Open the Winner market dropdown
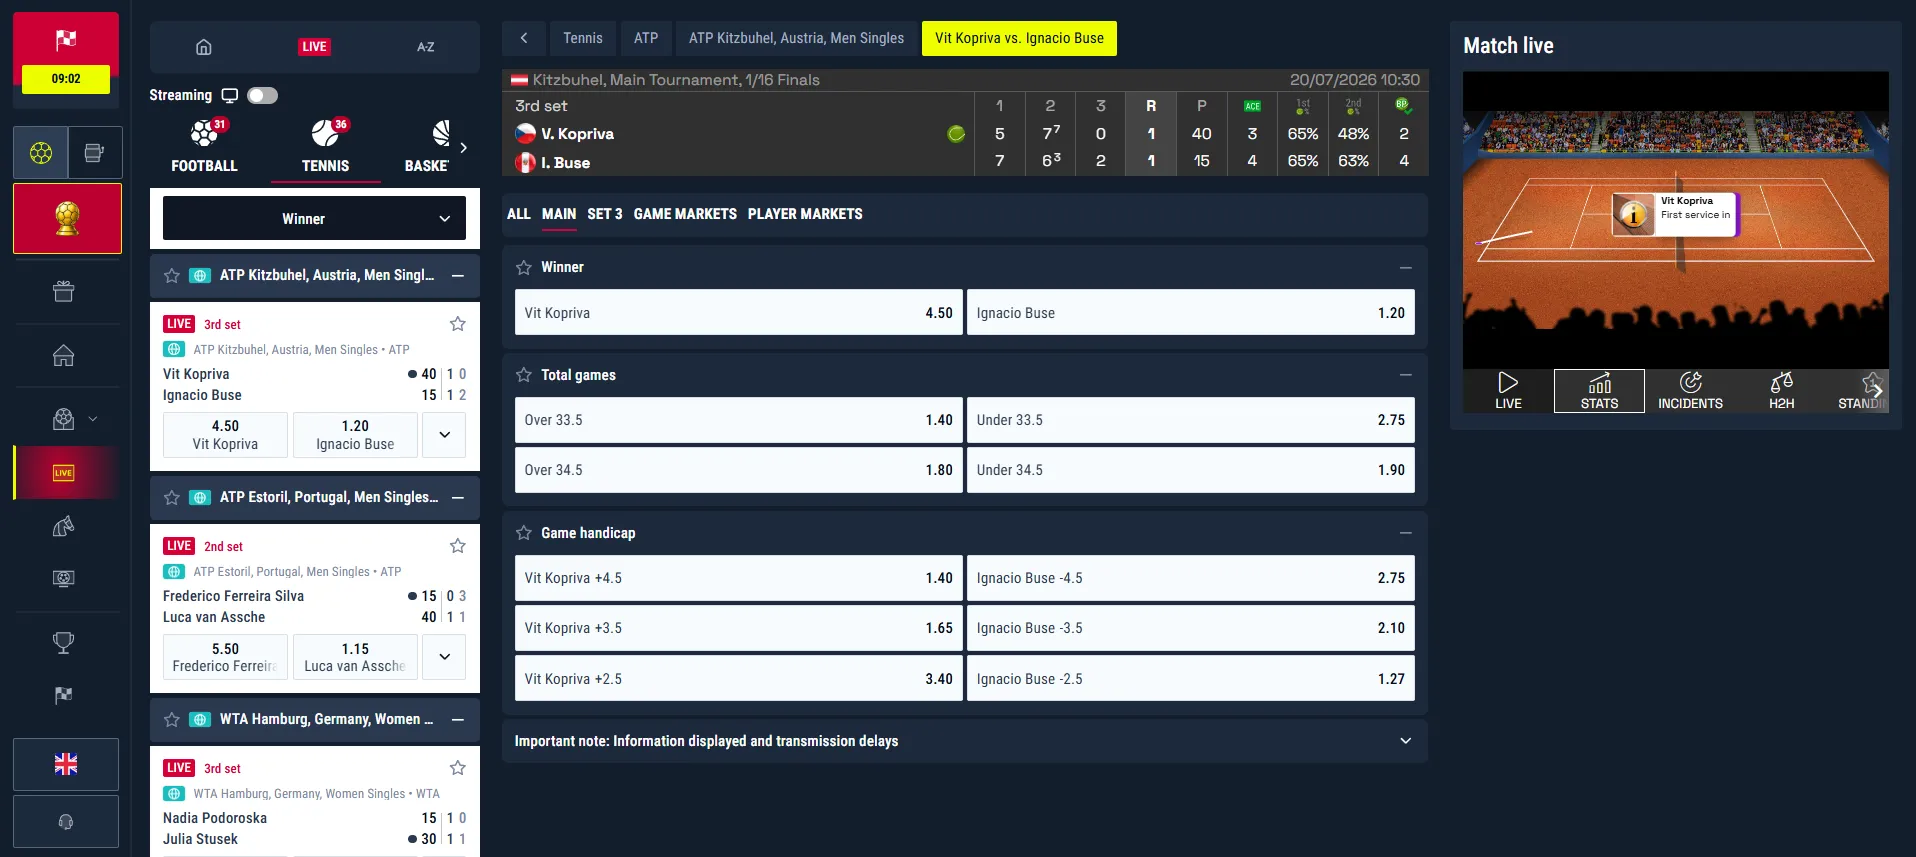 314,218
